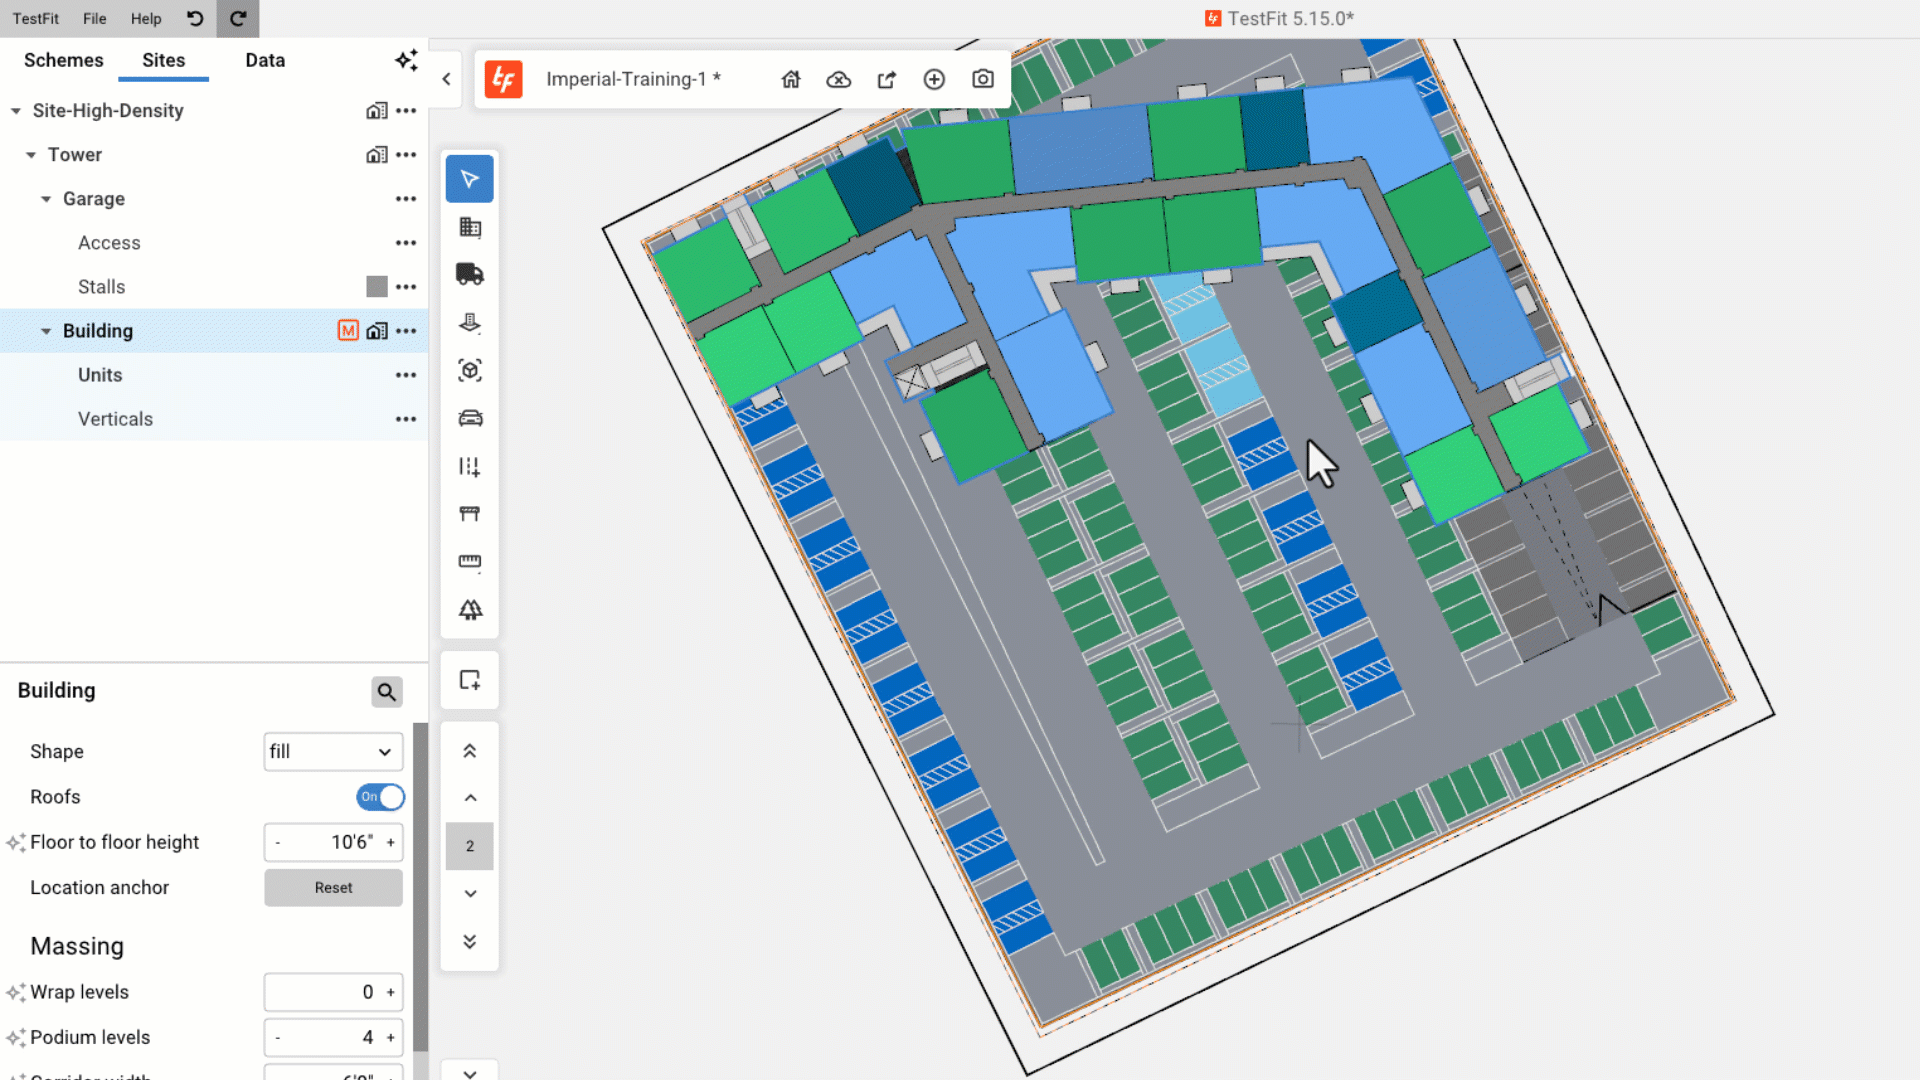Click the Stalls gray color swatch
This screenshot has width=1920, height=1080.
[376, 287]
